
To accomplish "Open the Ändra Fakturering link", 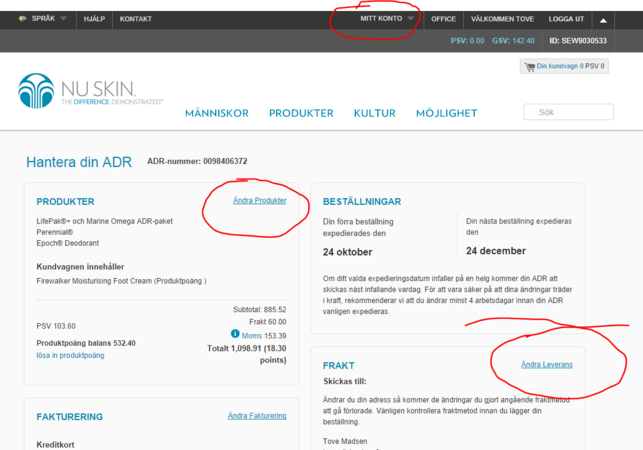I will (x=256, y=415).
